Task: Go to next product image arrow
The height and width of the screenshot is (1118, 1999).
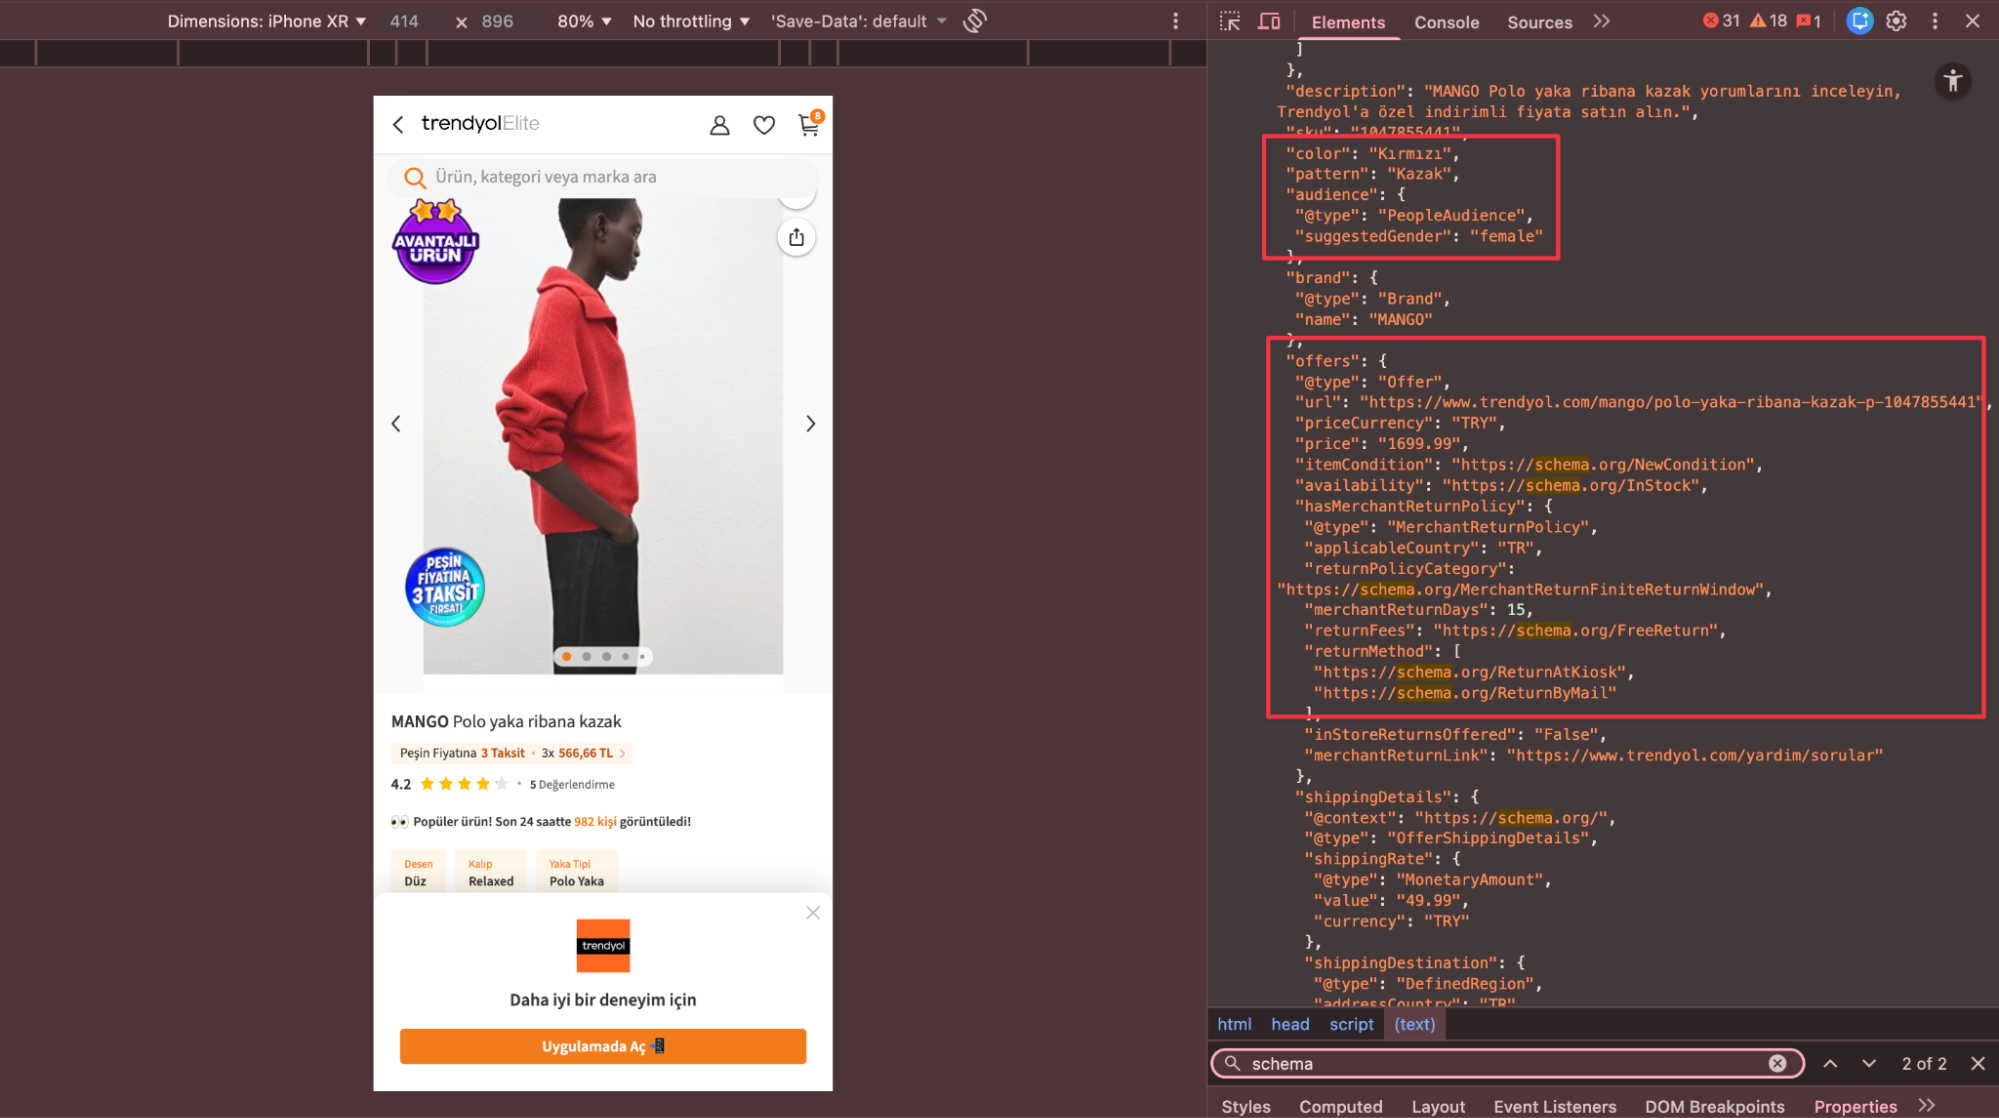Action: [810, 424]
